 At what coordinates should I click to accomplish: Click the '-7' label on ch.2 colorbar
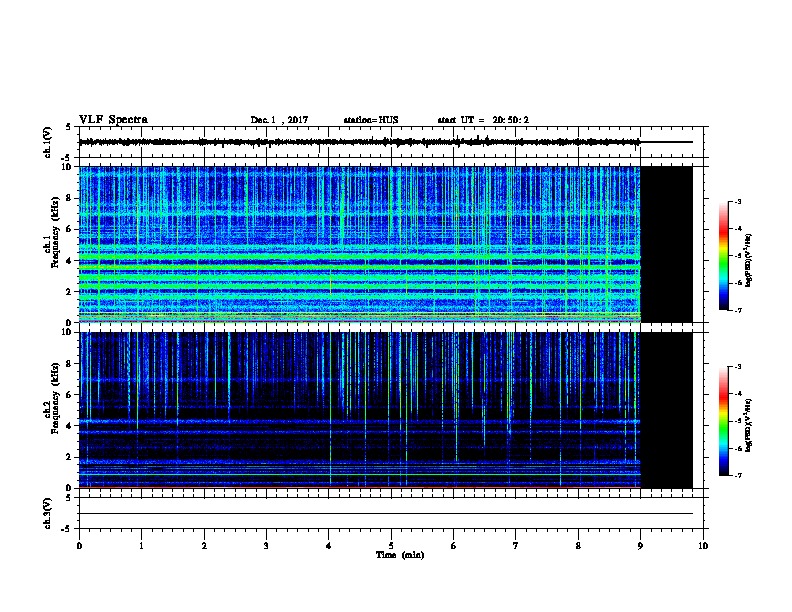737,475
